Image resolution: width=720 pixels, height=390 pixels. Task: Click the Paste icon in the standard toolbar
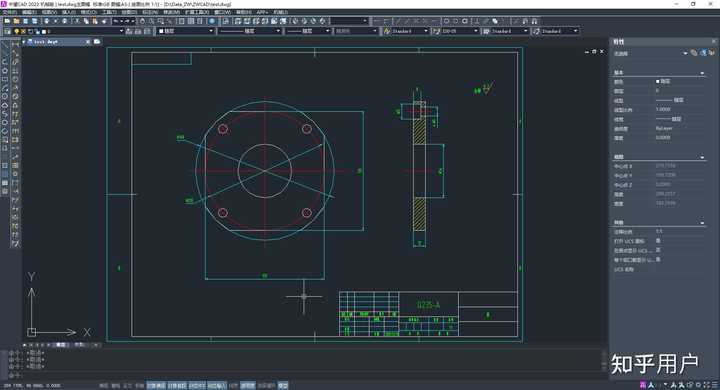[x=95, y=21]
